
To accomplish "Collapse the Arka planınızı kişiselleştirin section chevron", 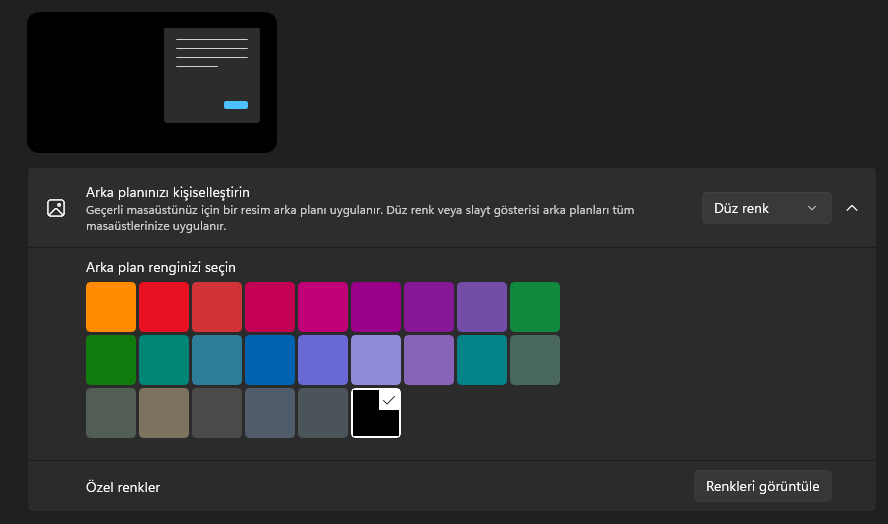I will click(852, 208).
